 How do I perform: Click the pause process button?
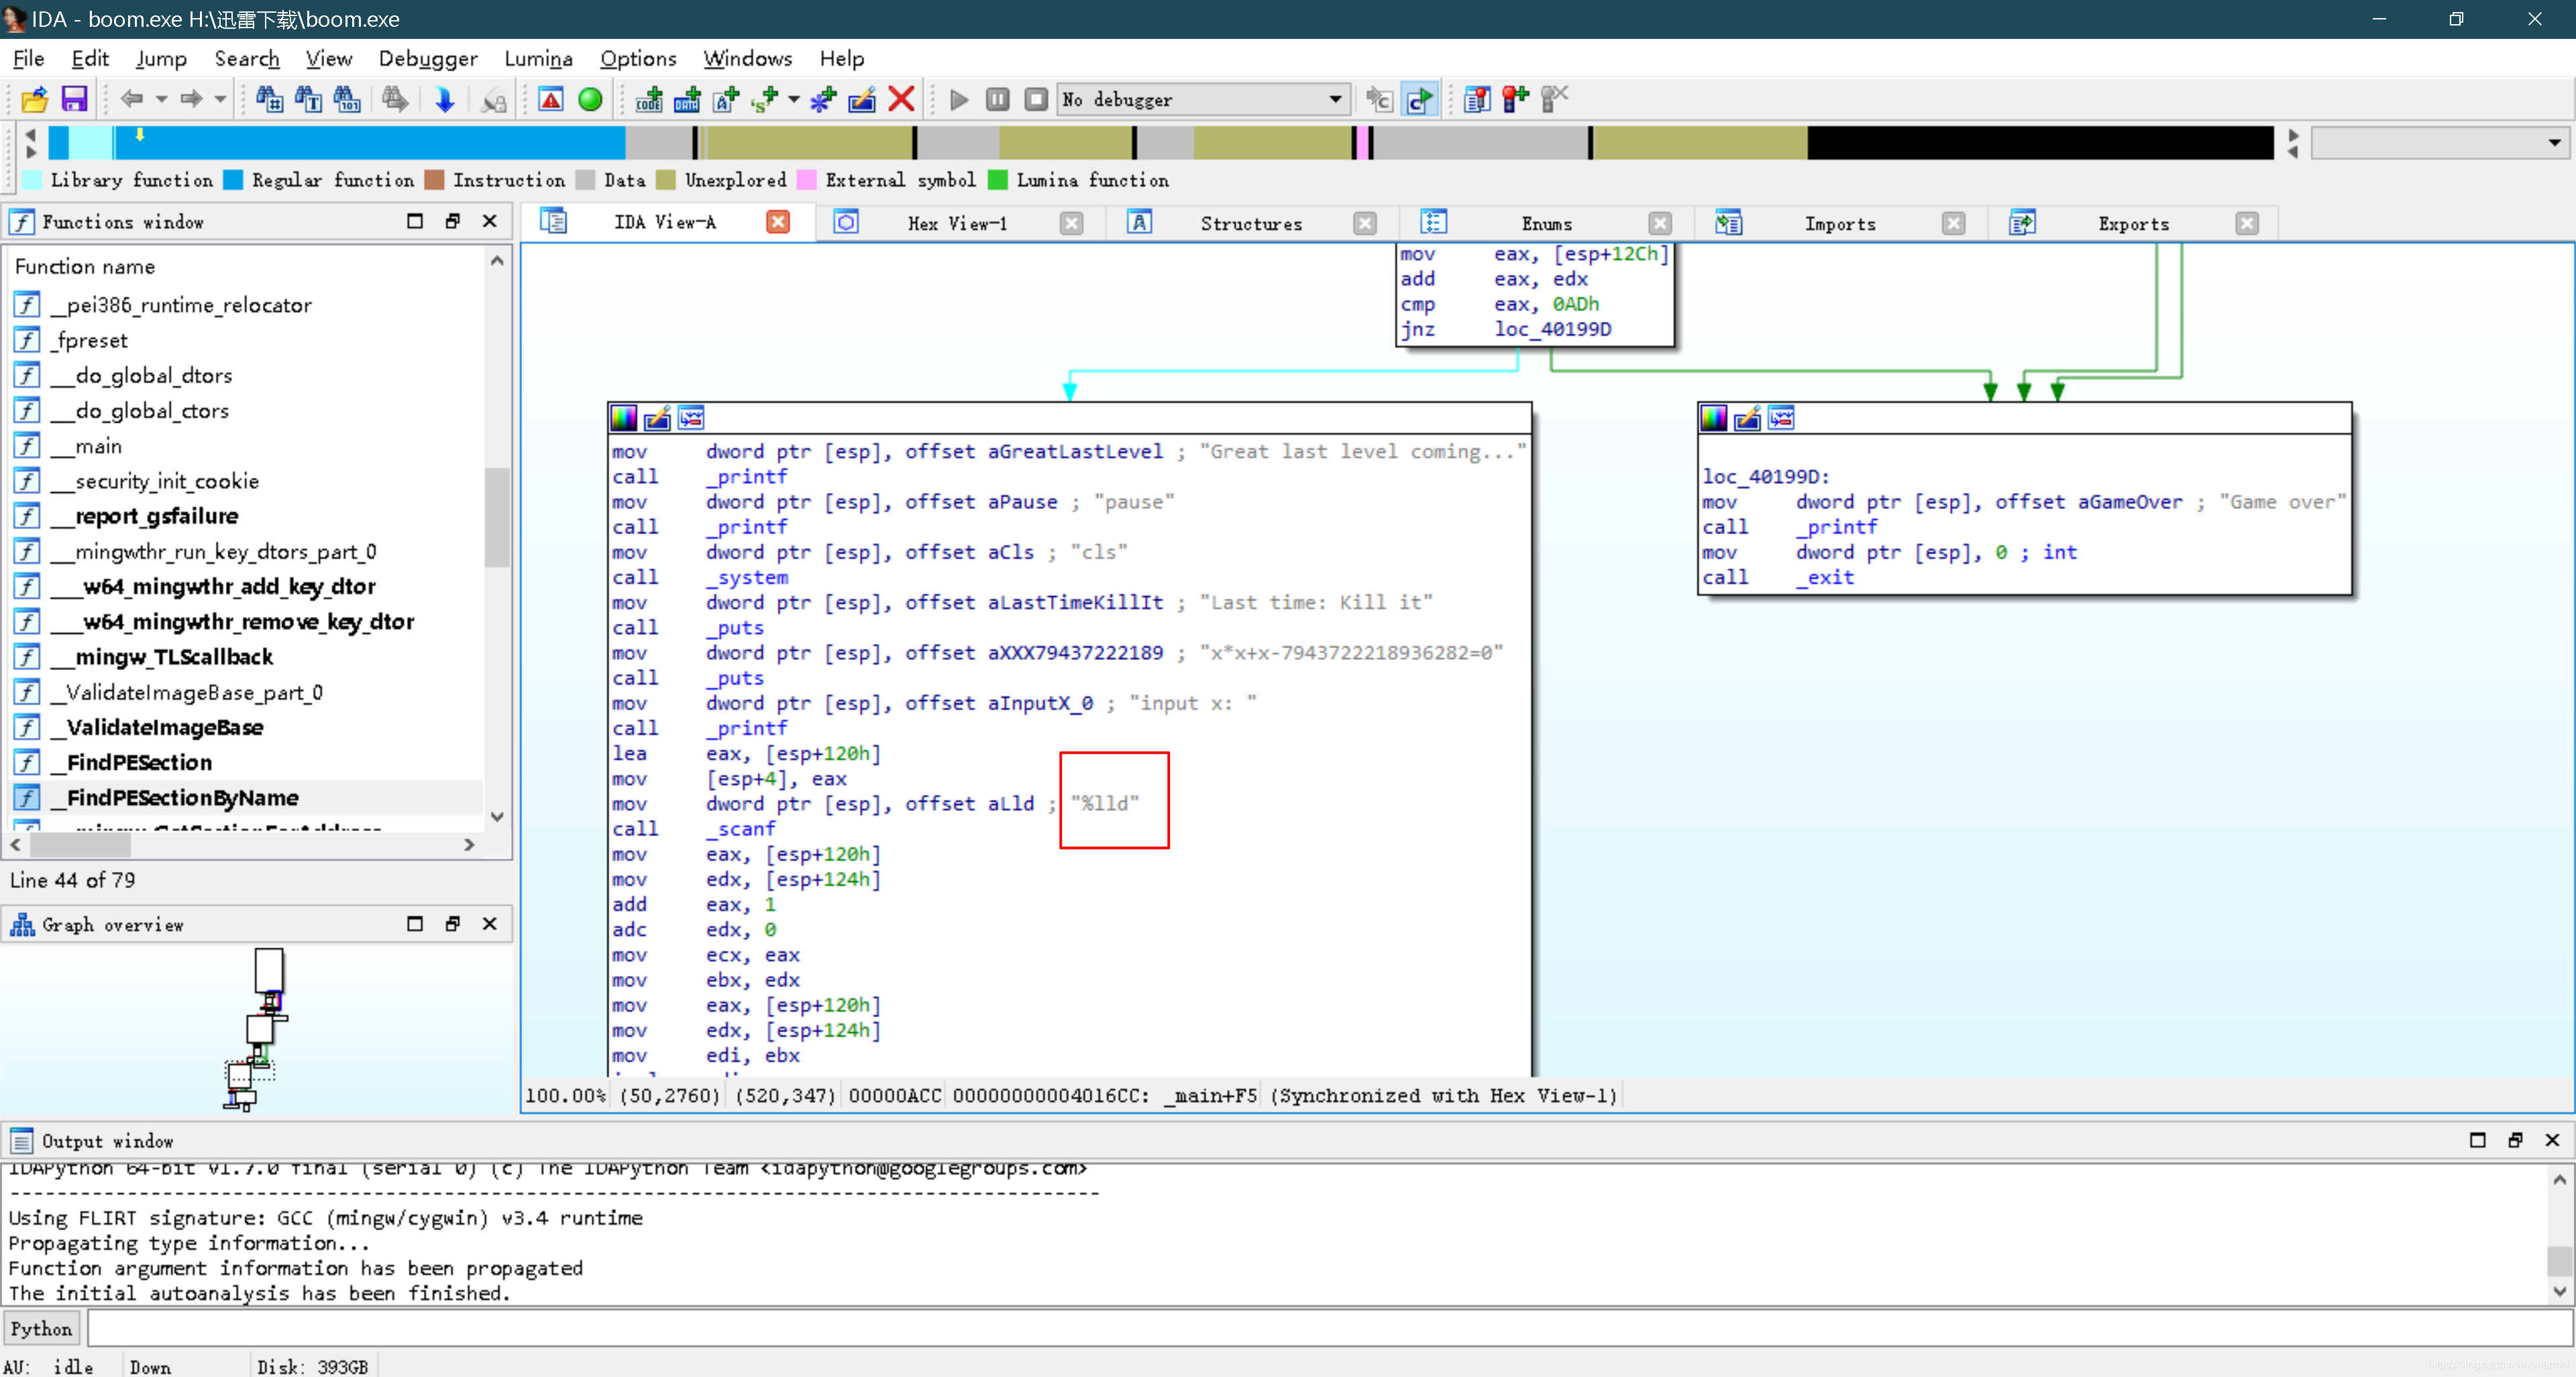click(997, 99)
